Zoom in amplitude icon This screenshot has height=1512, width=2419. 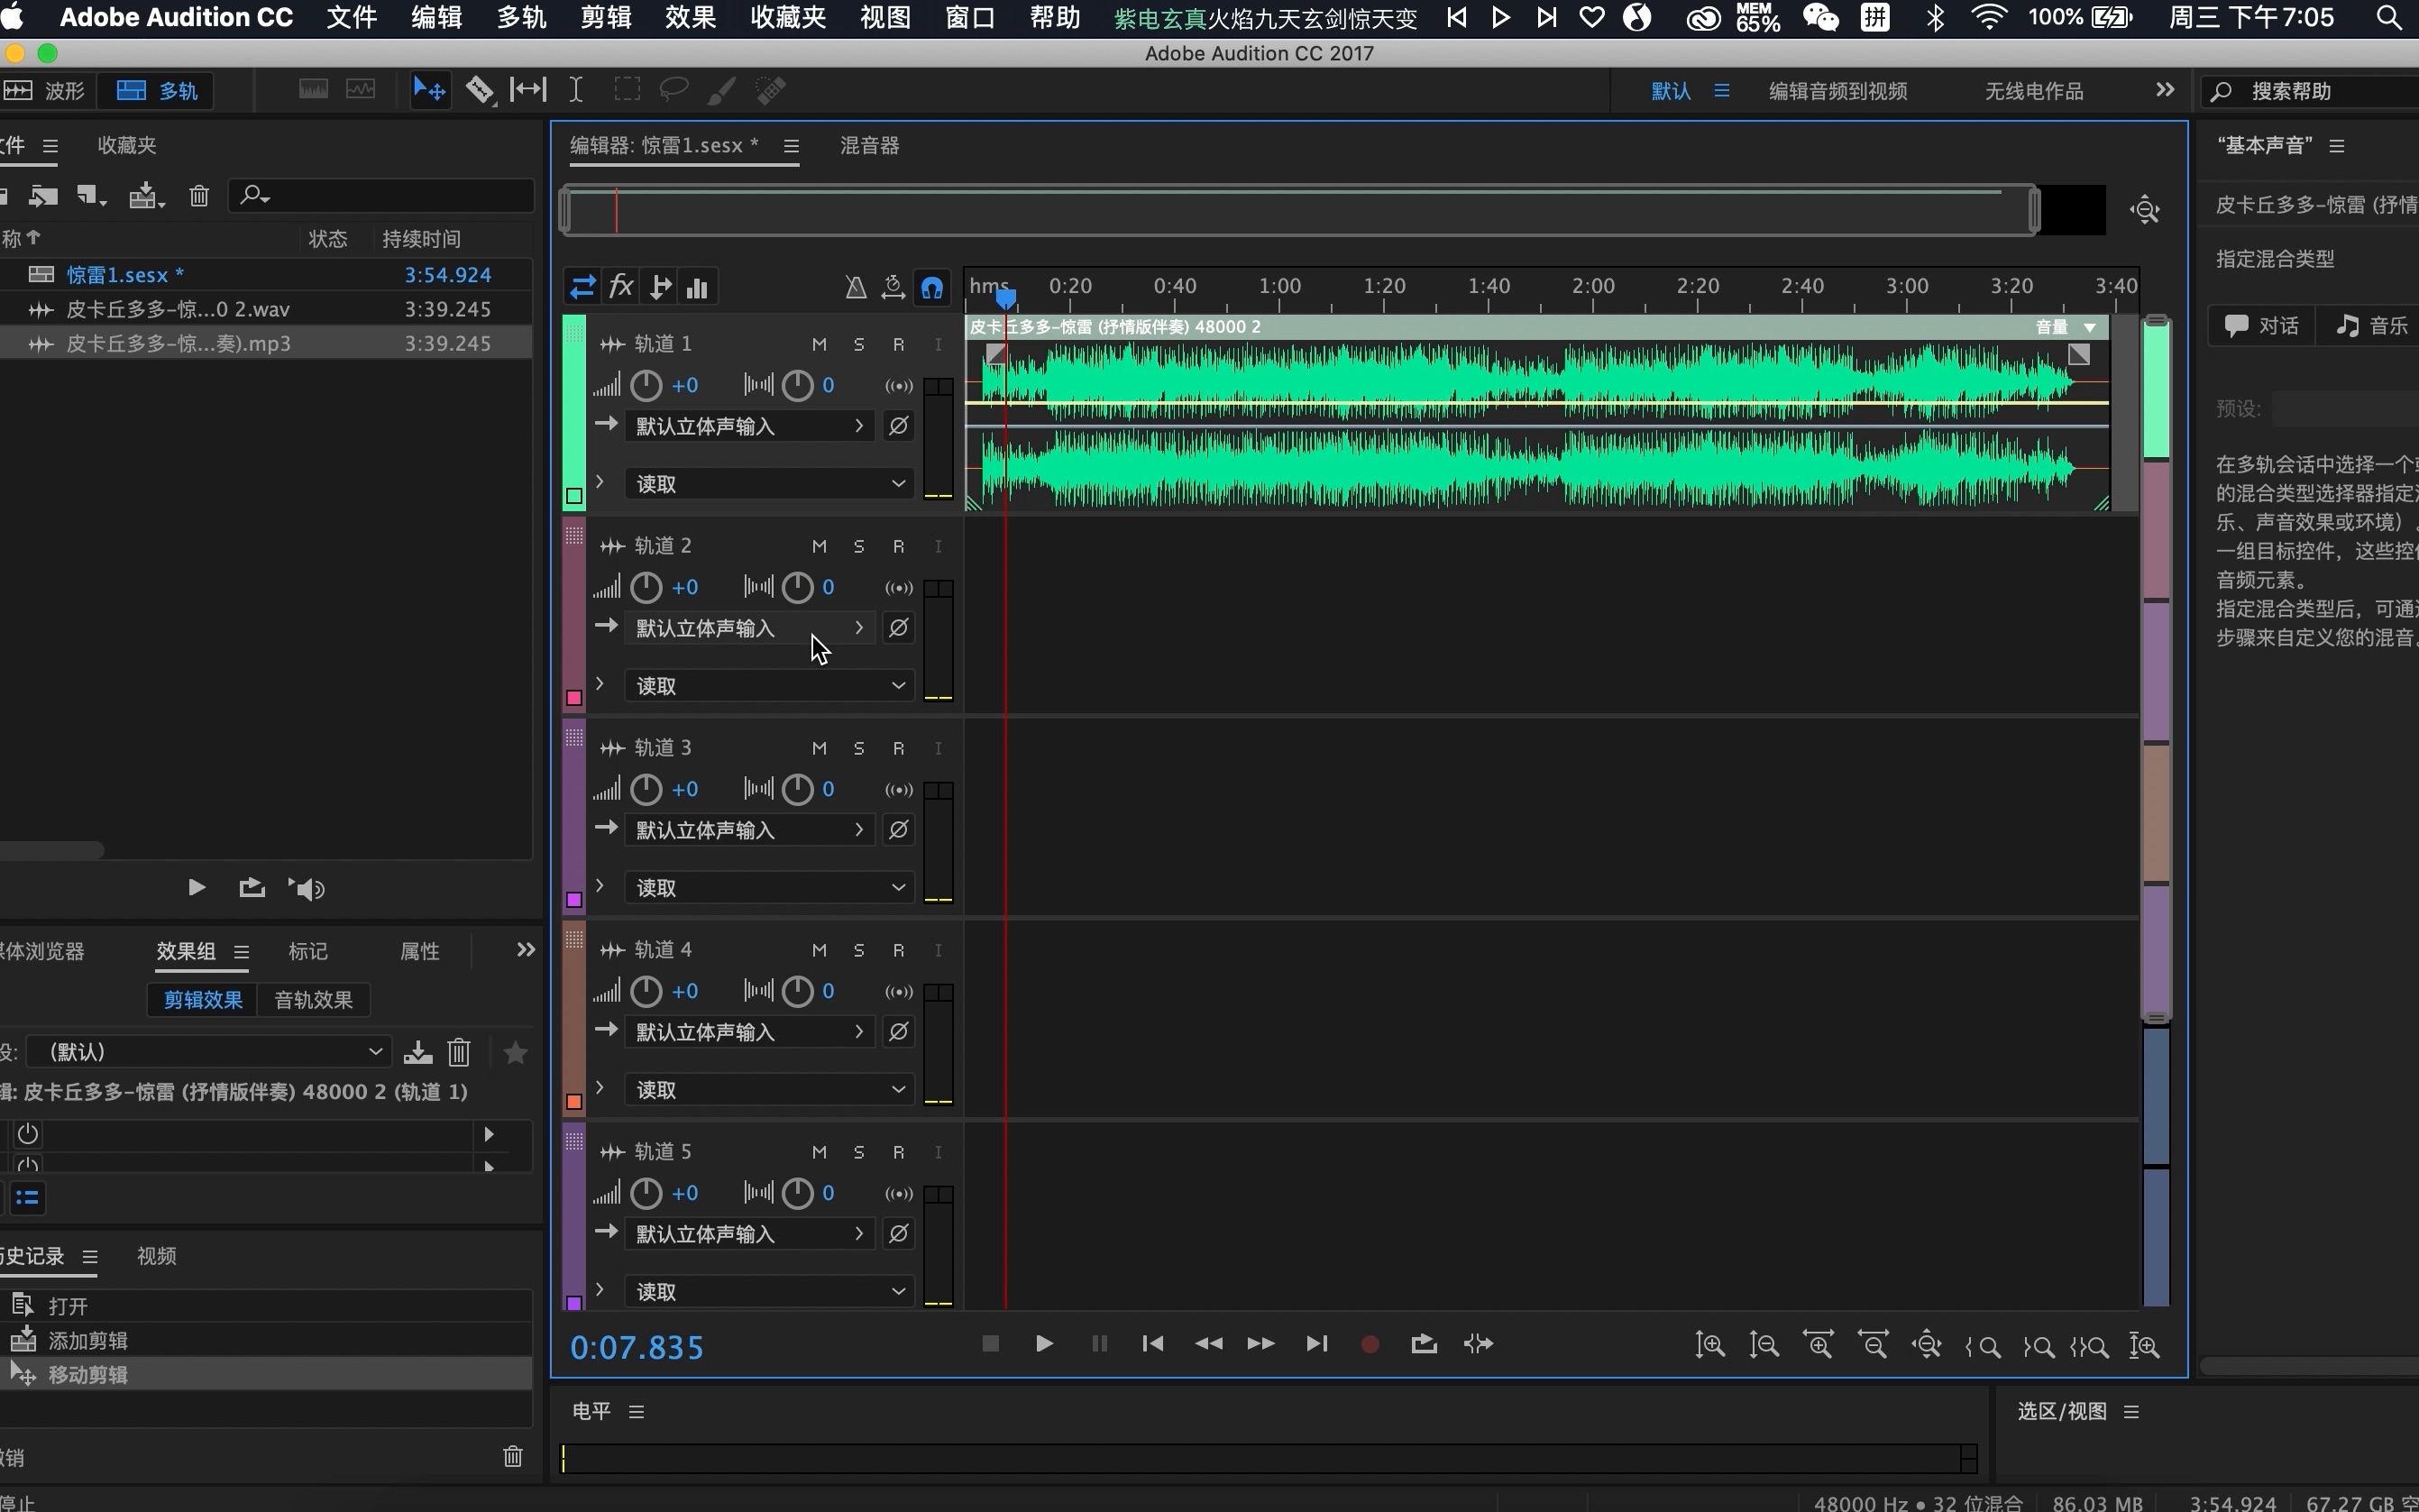click(x=1710, y=1345)
